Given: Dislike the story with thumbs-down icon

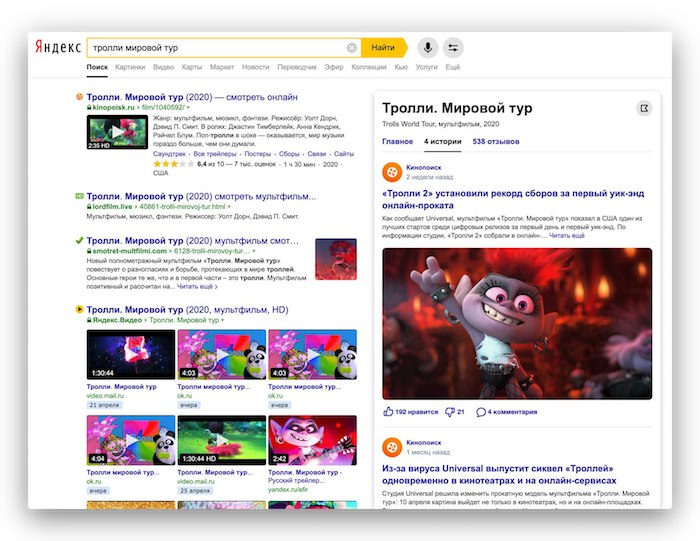Looking at the screenshot, I should coord(450,412).
